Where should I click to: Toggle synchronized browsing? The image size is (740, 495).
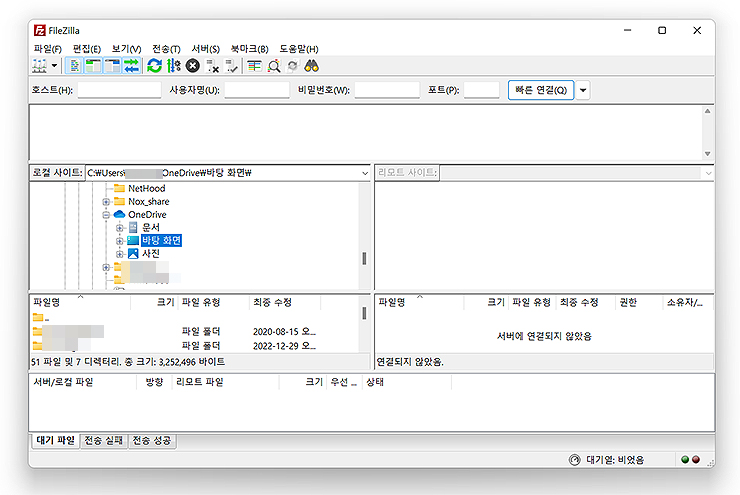[x=293, y=66]
